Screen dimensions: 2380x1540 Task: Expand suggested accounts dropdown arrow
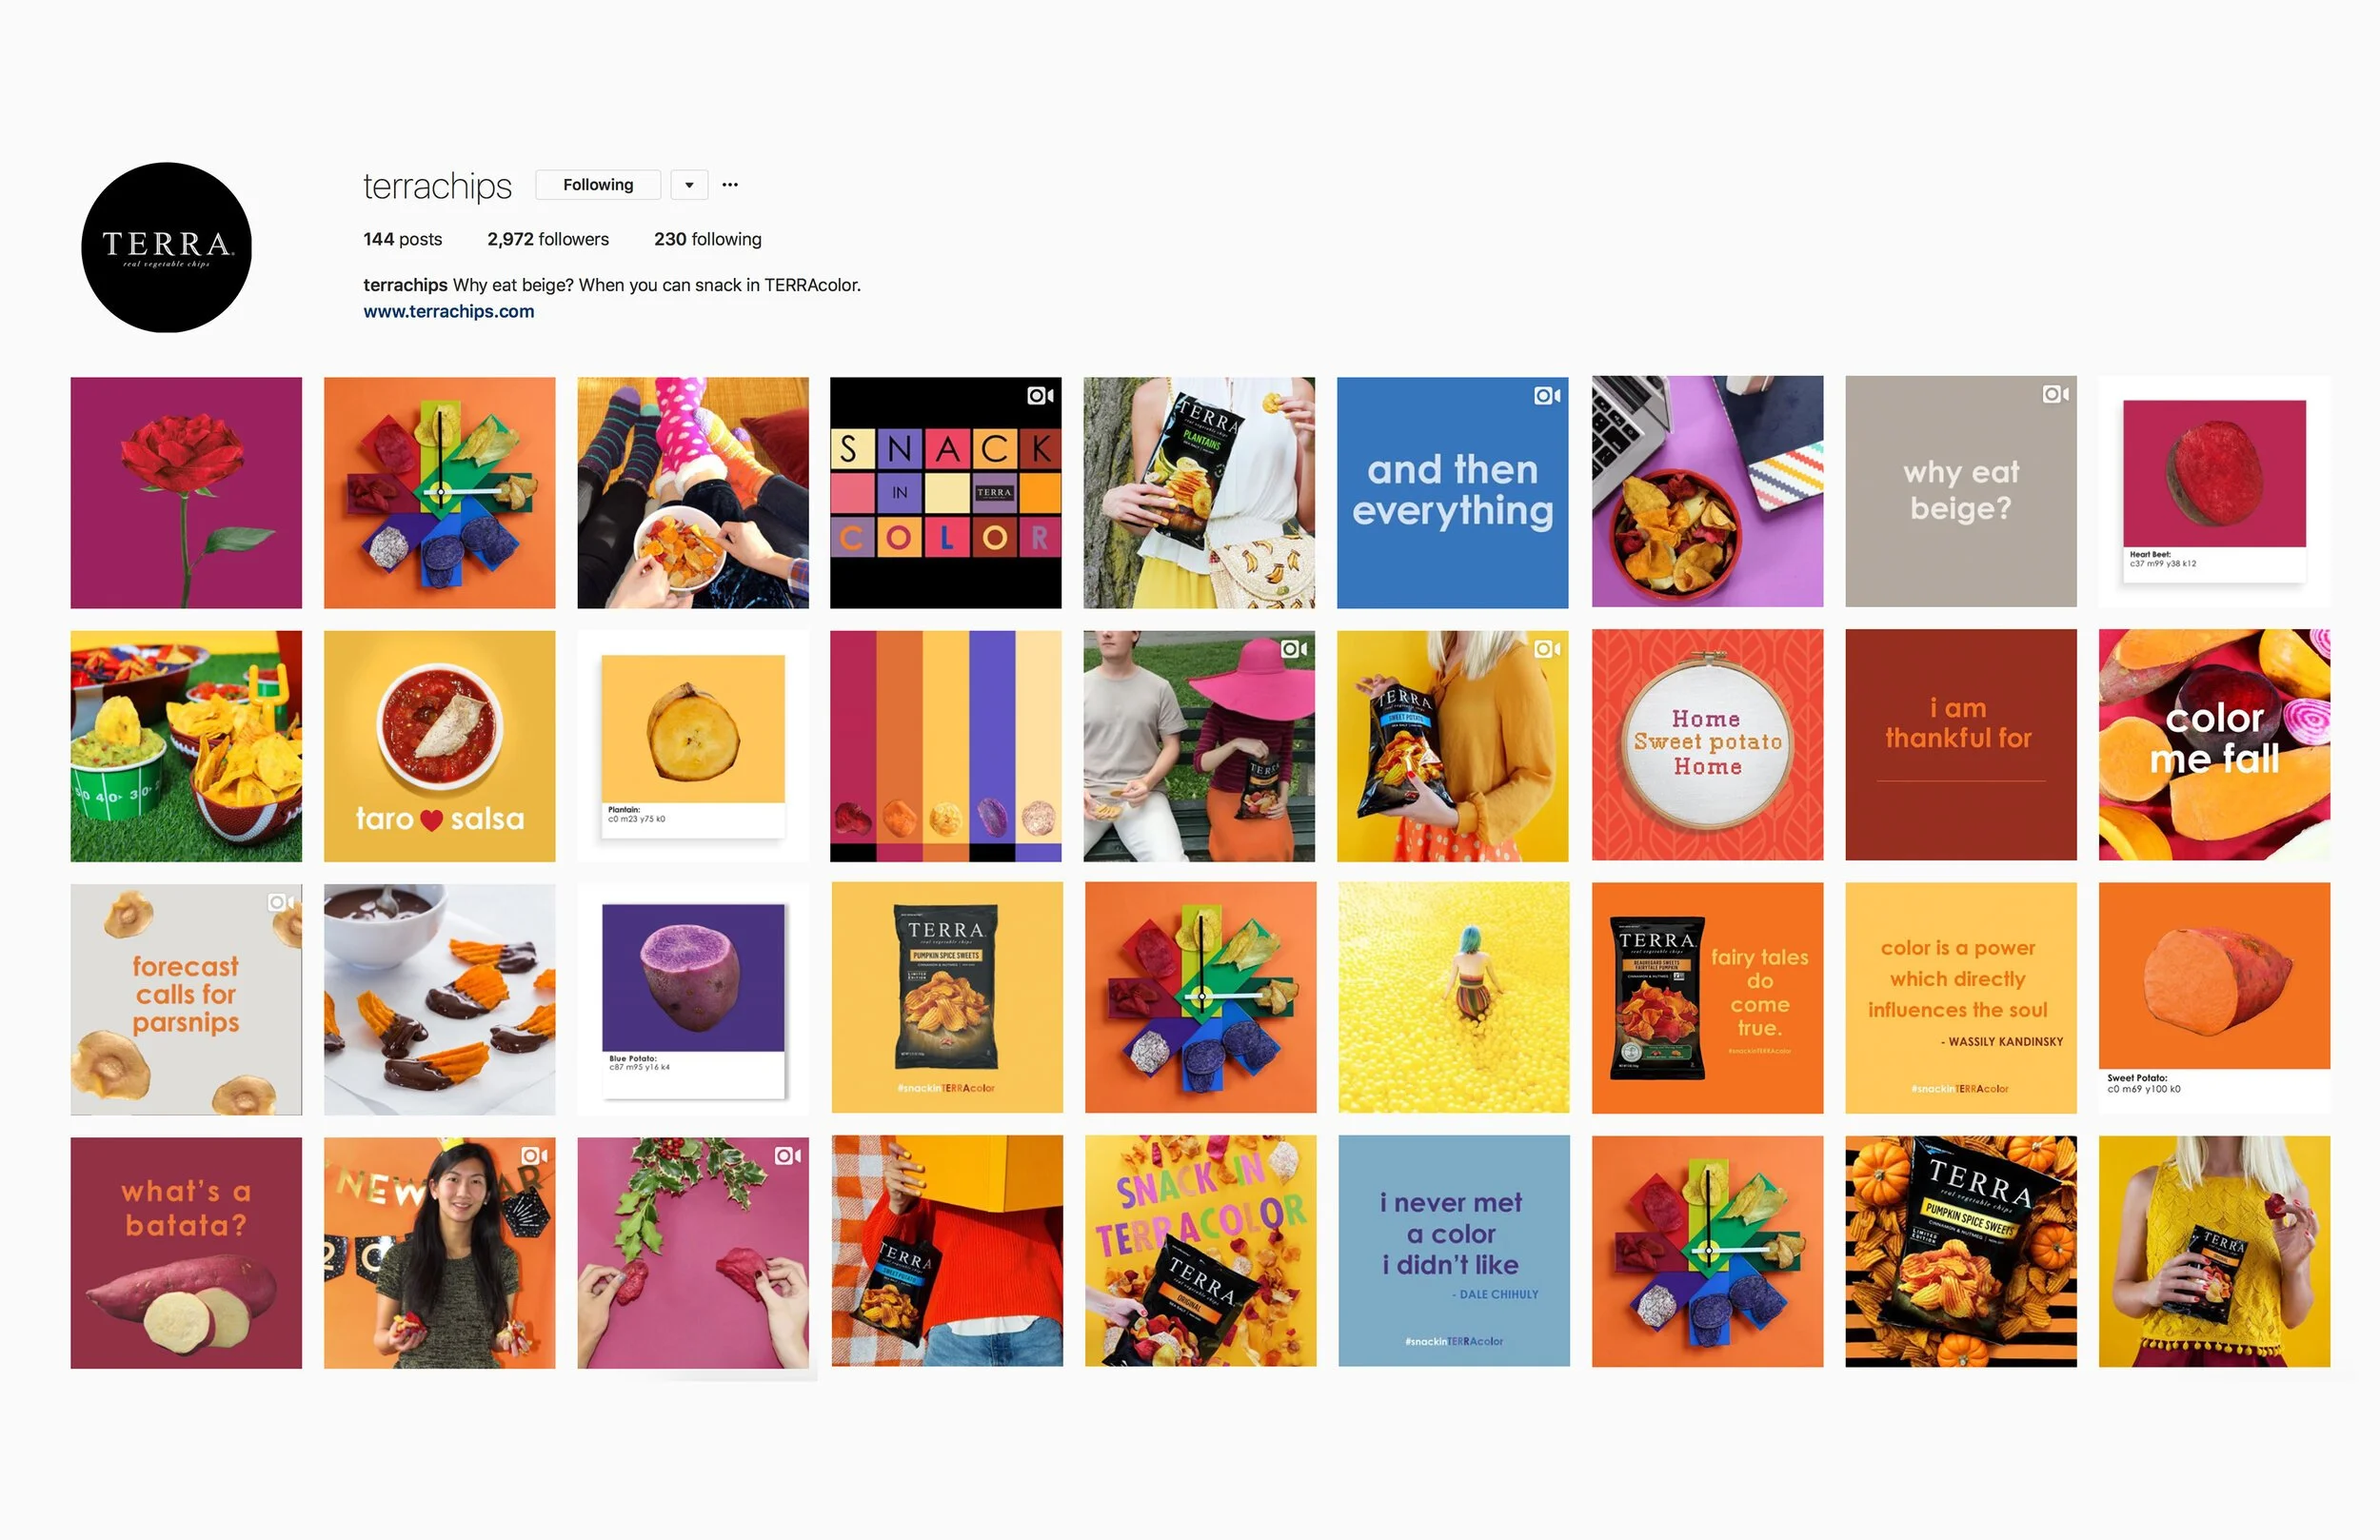coord(689,185)
